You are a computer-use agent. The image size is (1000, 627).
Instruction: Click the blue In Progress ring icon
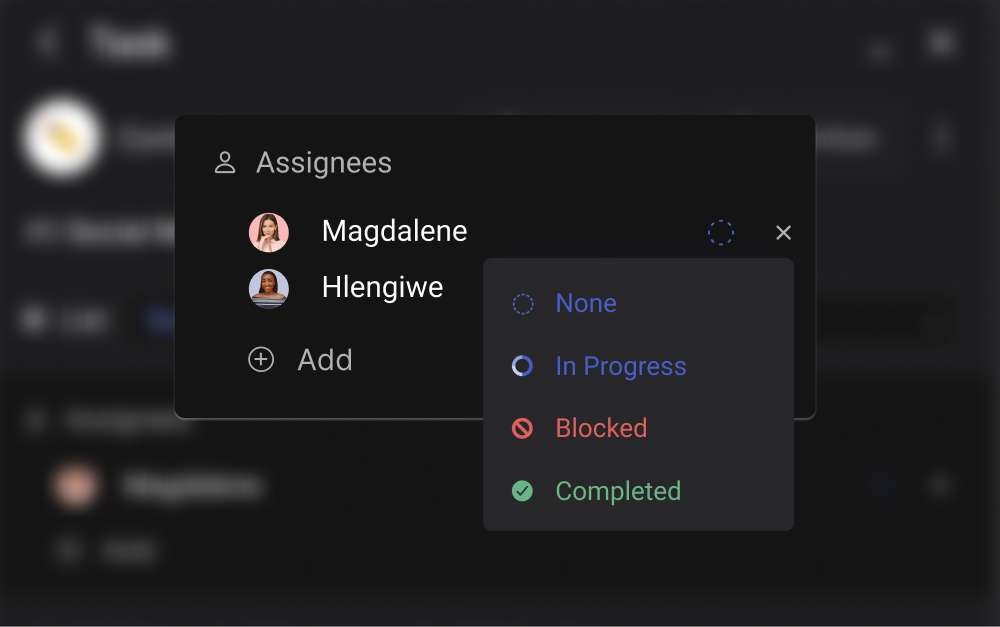click(521, 366)
